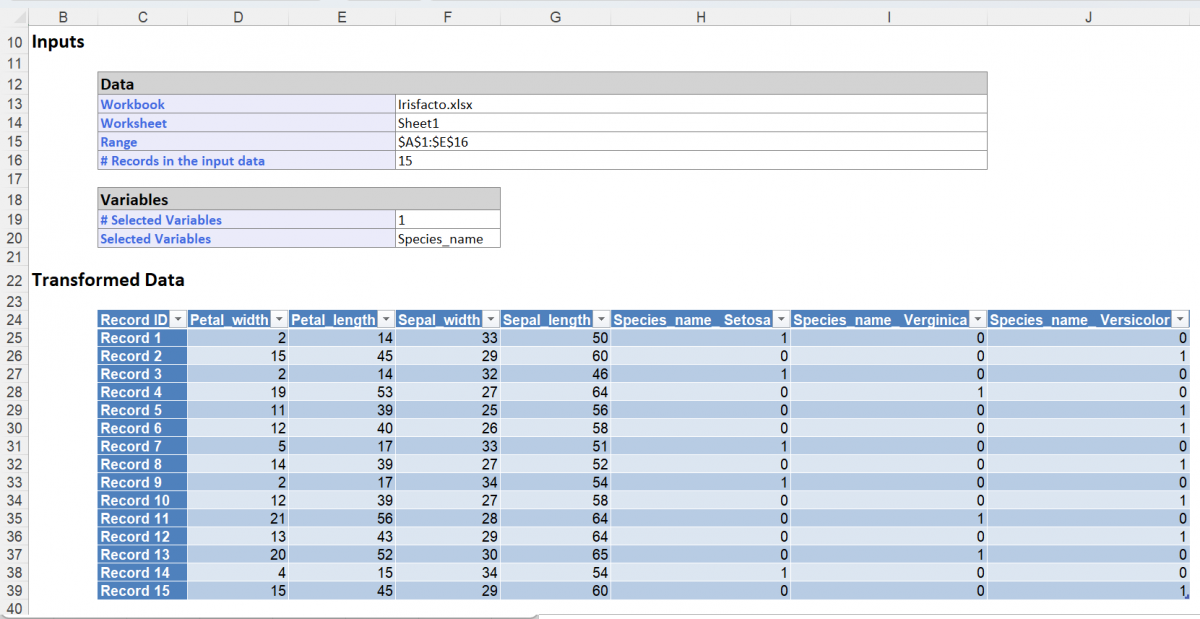Expand the Species_name_Verginica filter arrow
The height and width of the screenshot is (619, 1200).
coord(977,320)
